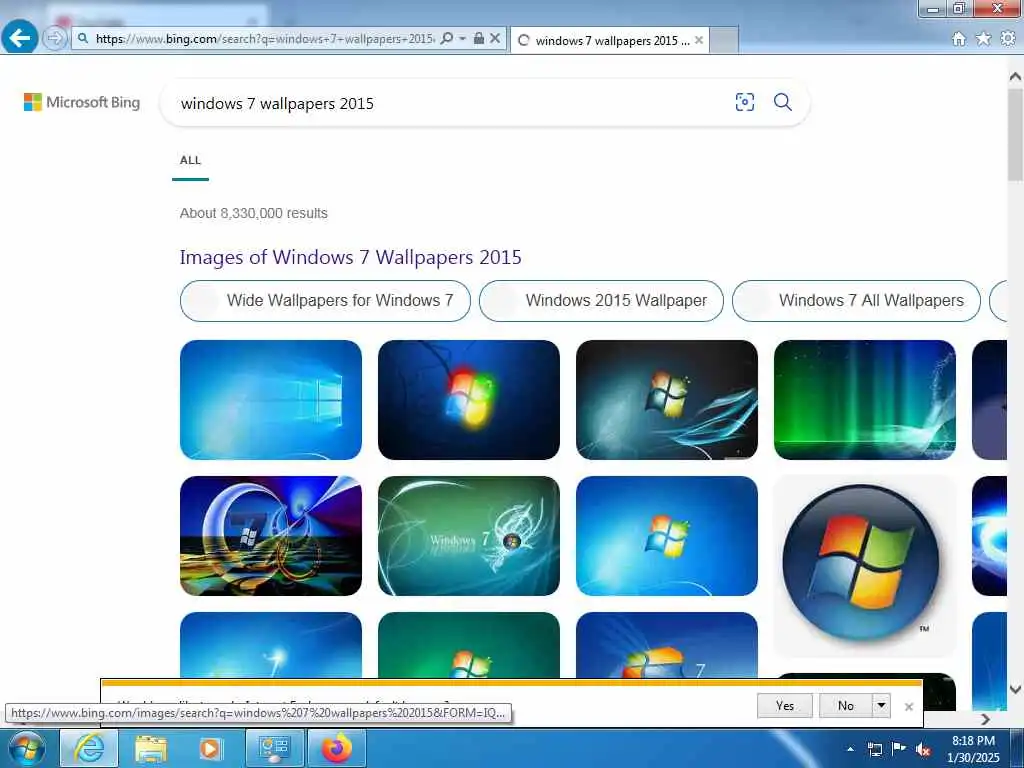The image size is (1024, 768).
Task: Open the abstract colorful '7' swirl wallpaper
Action: pyautogui.click(x=271, y=536)
